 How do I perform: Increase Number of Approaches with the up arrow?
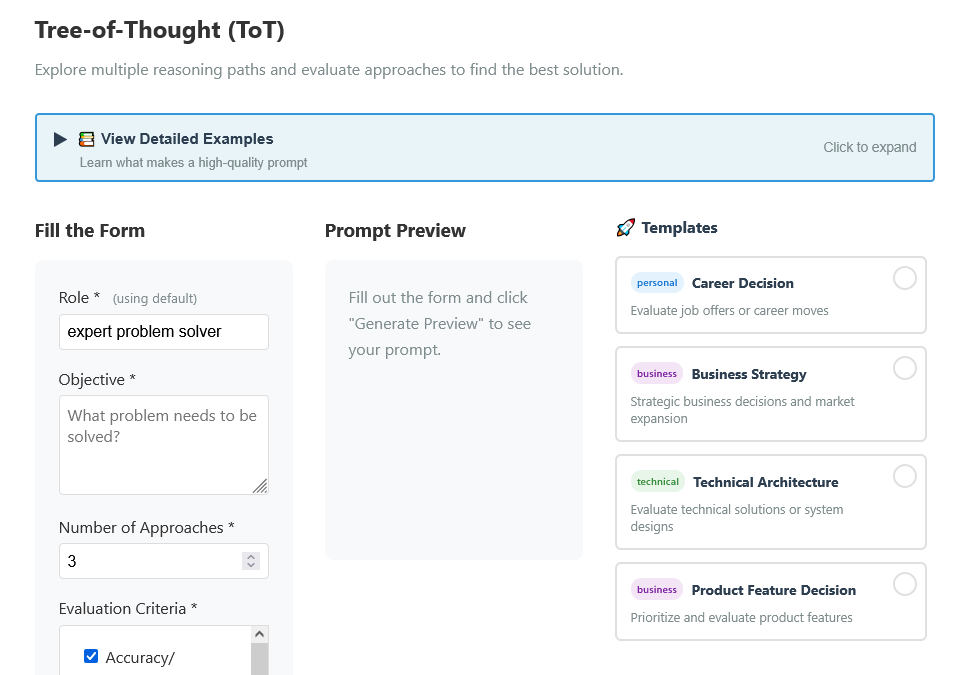250,555
